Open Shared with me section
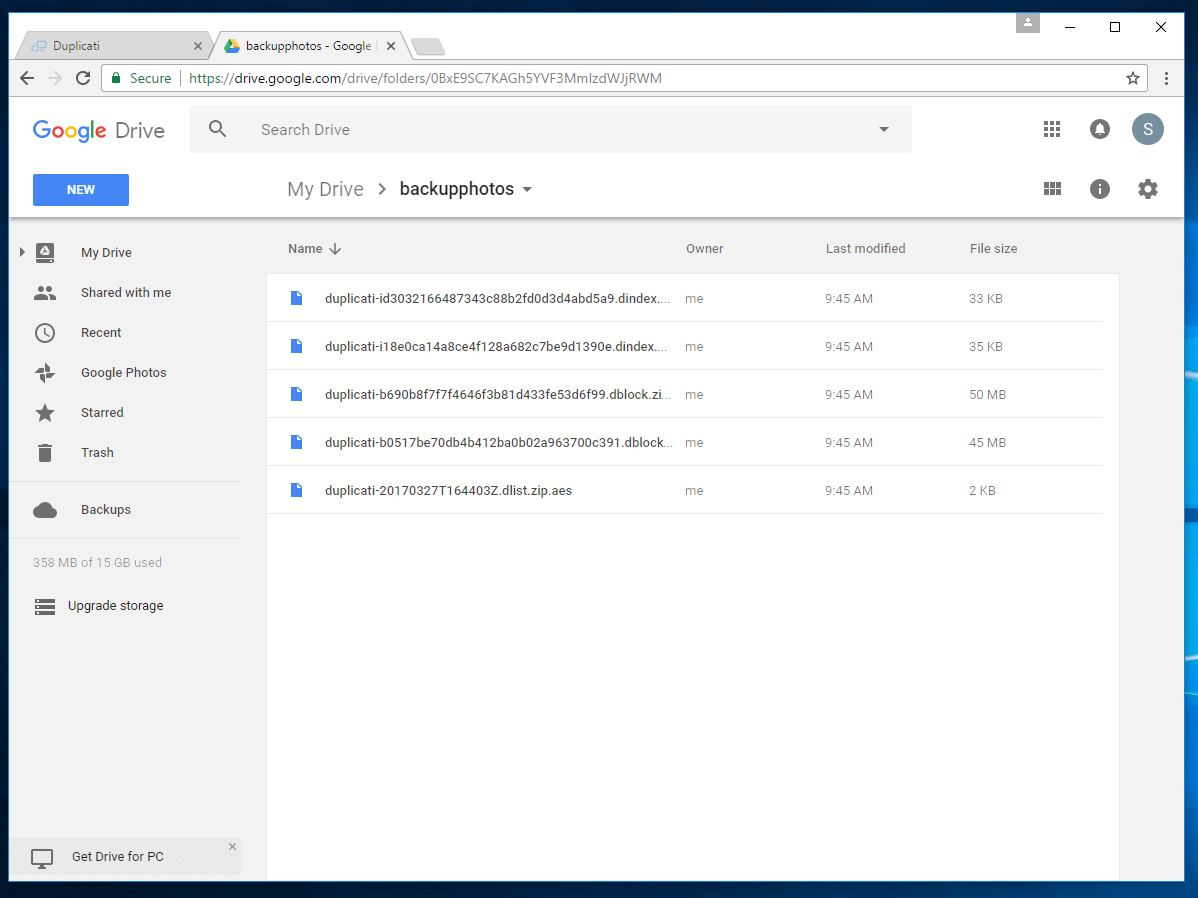Screen dimensions: 1198x898 click(126, 293)
